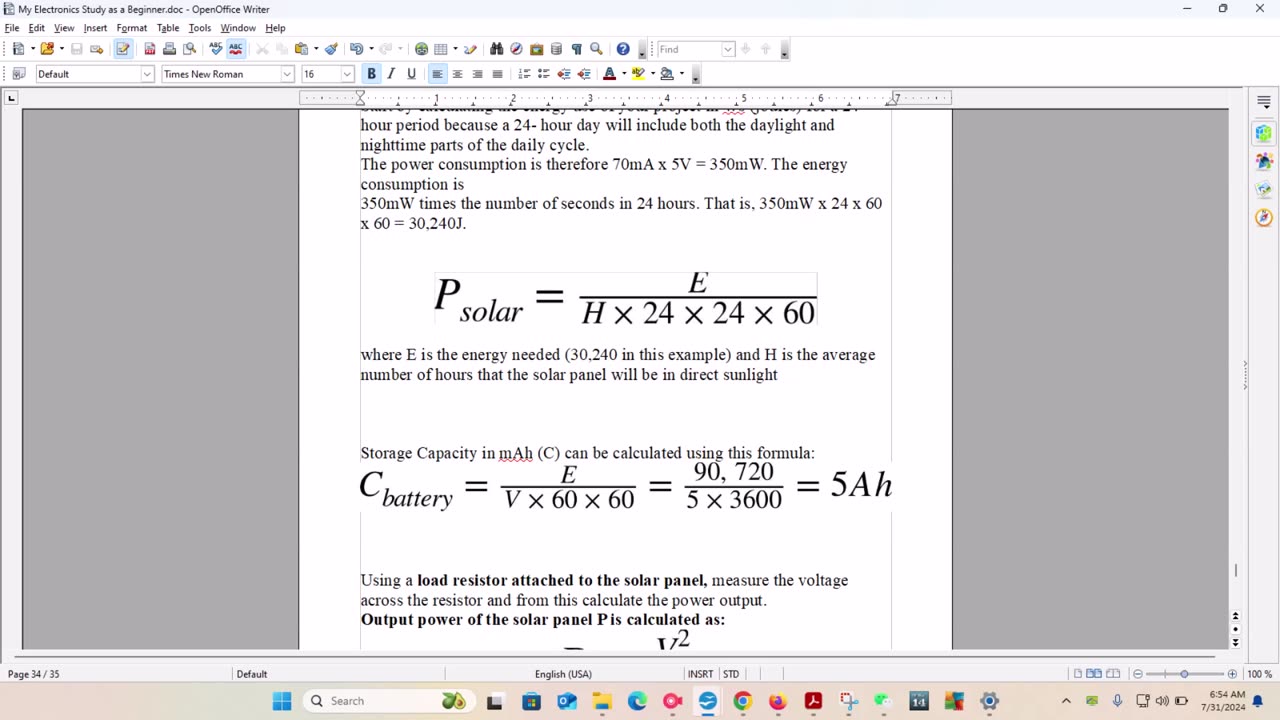Open Find & Replace binoculars icon
Screen dimensions: 1280x720
pyautogui.click(x=496, y=49)
